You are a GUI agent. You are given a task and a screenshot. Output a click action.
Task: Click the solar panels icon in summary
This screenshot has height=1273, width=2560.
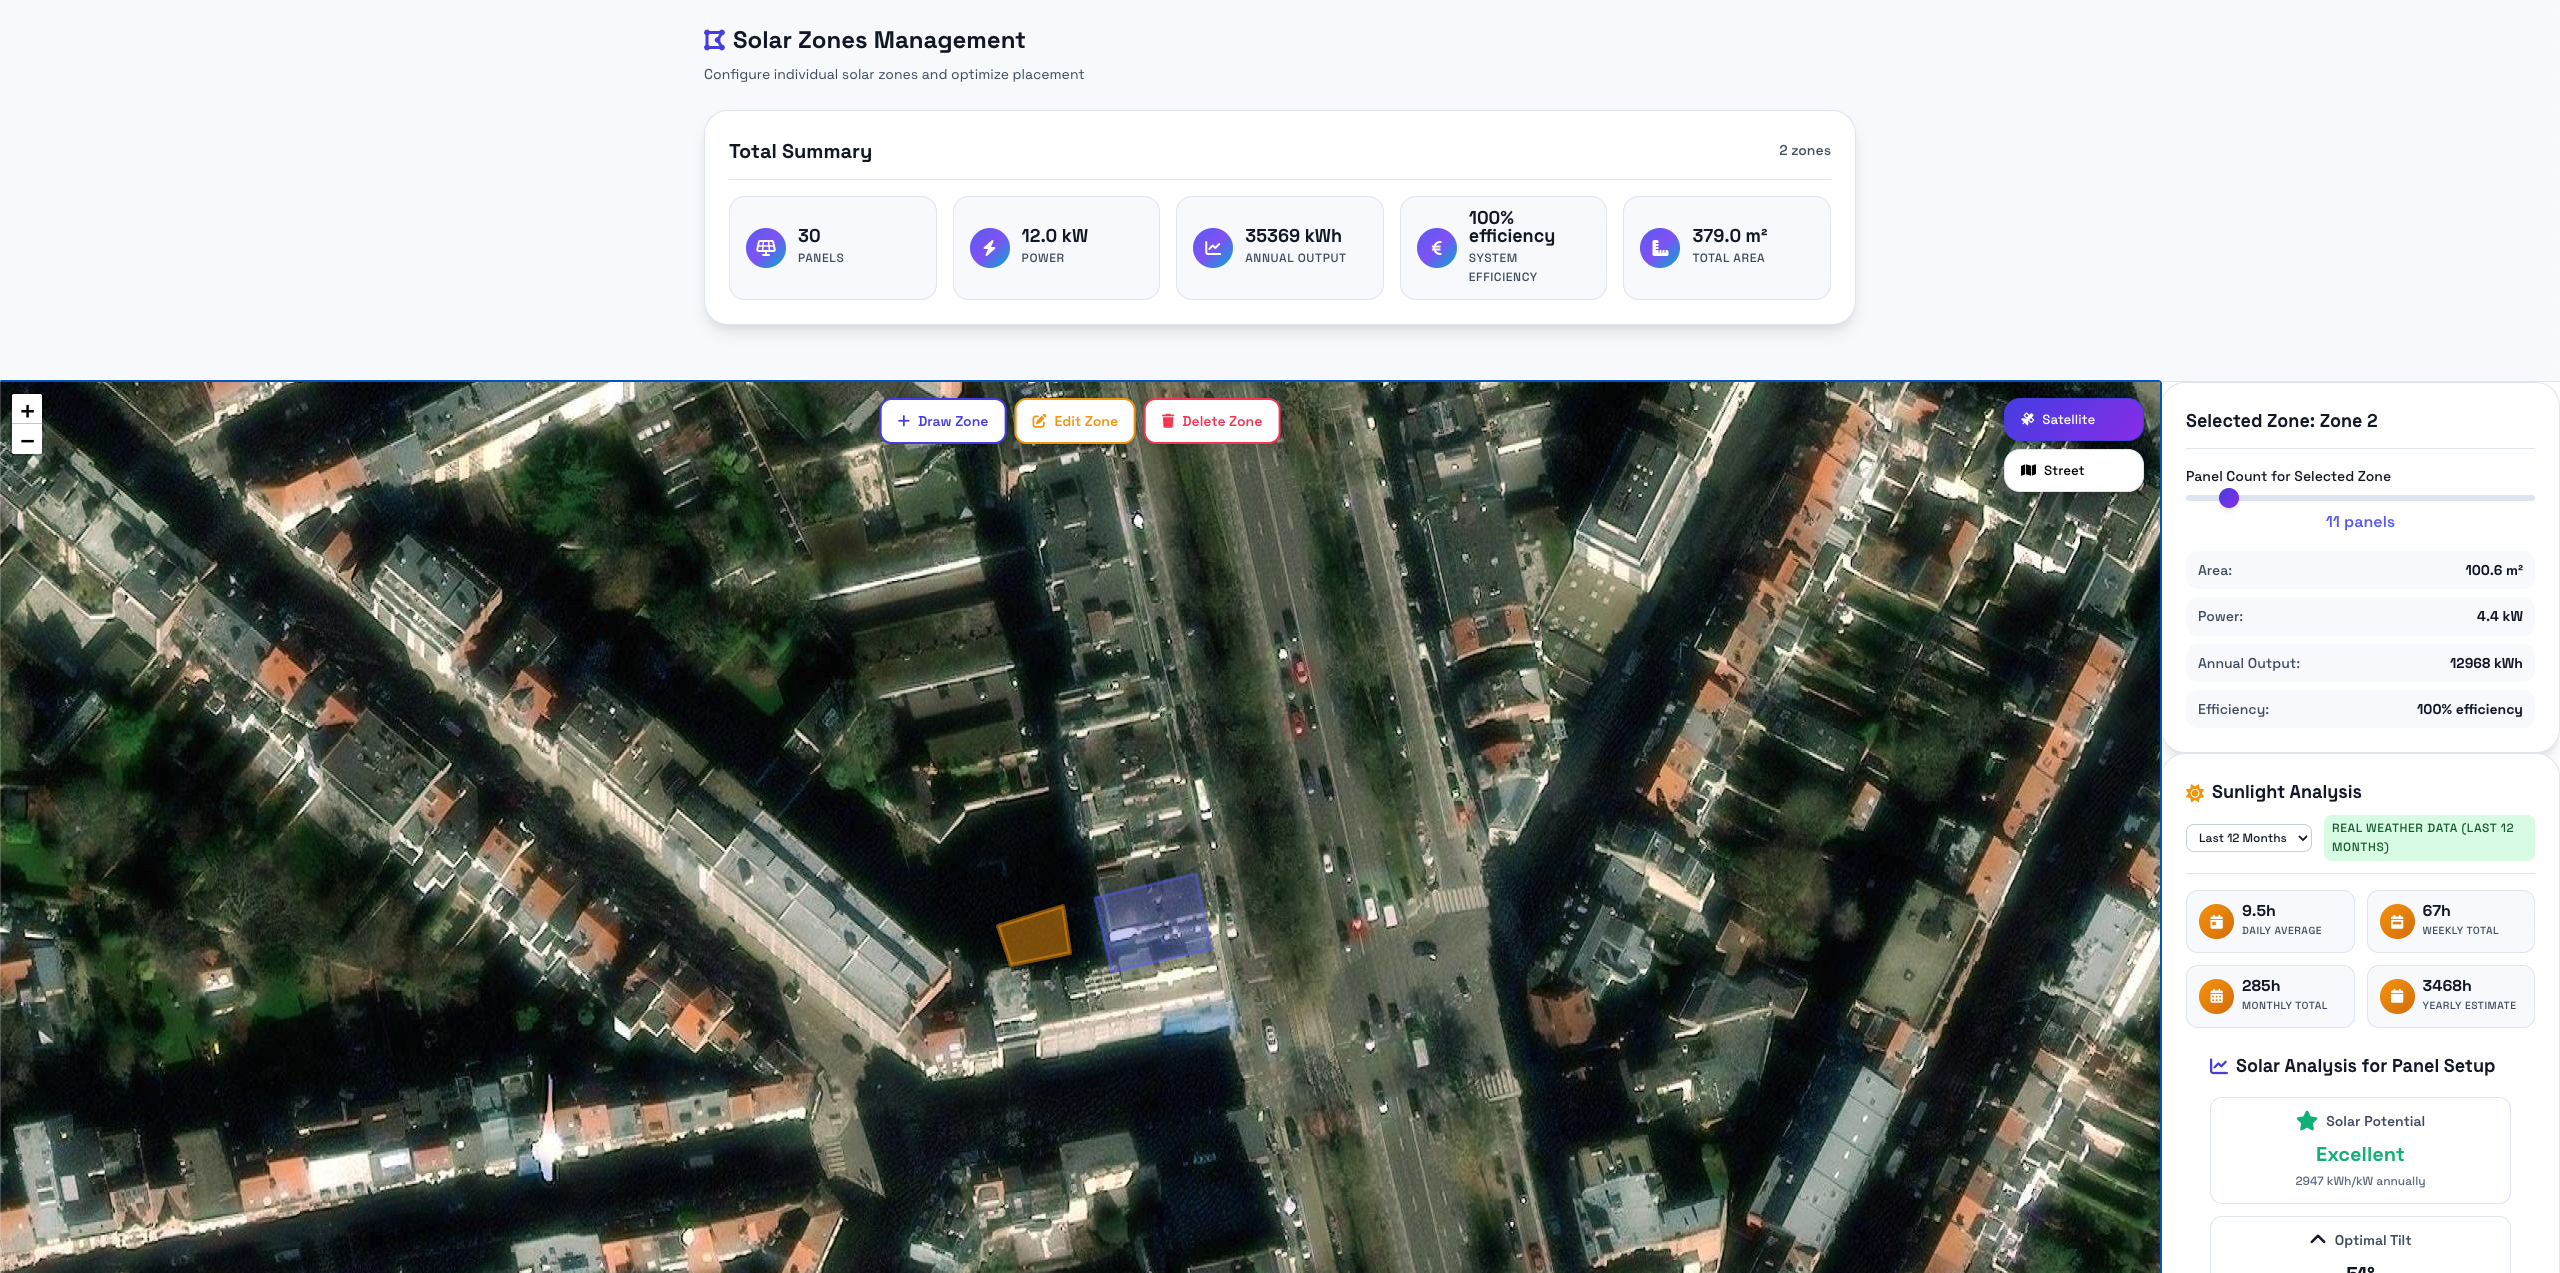[765, 247]
